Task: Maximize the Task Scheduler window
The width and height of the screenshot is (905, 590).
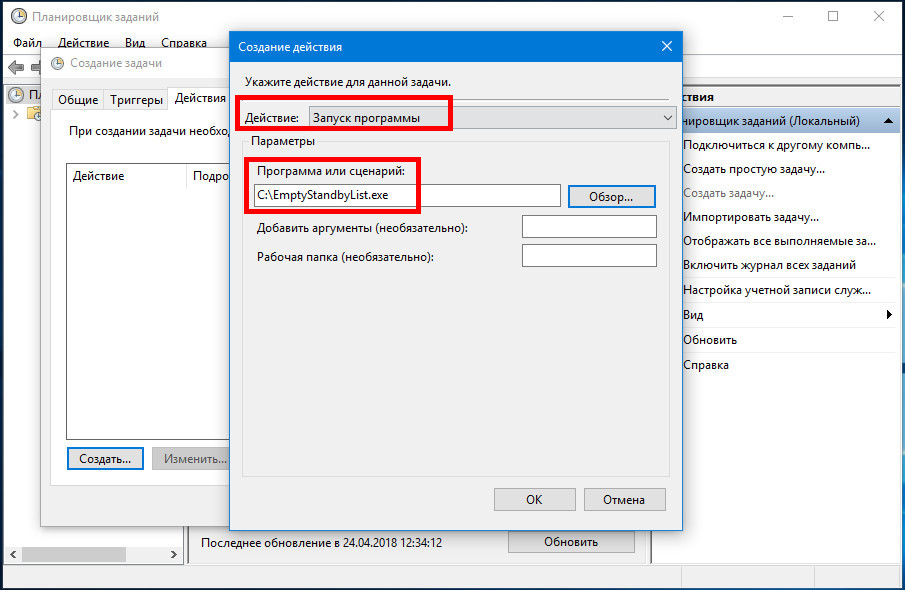Action: pyautogui.click(x=833, y=16)
